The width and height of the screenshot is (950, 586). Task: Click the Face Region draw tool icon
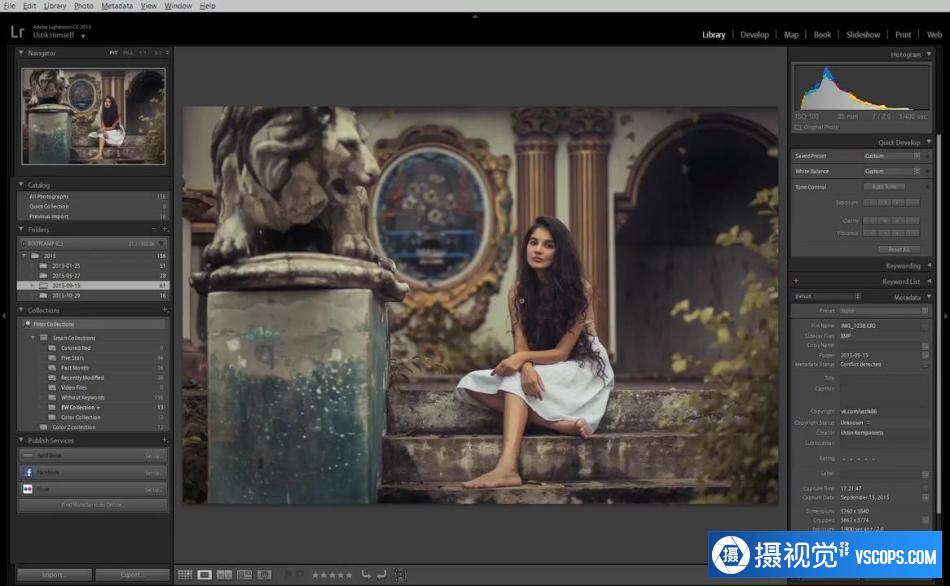click(x=400, y=574)
